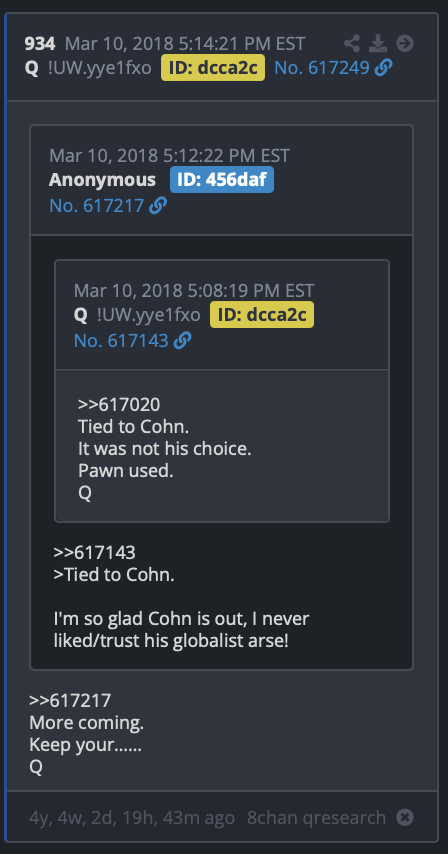Open quoted post link No. 617217
This screenshot has width=448, height=854.
96,205
